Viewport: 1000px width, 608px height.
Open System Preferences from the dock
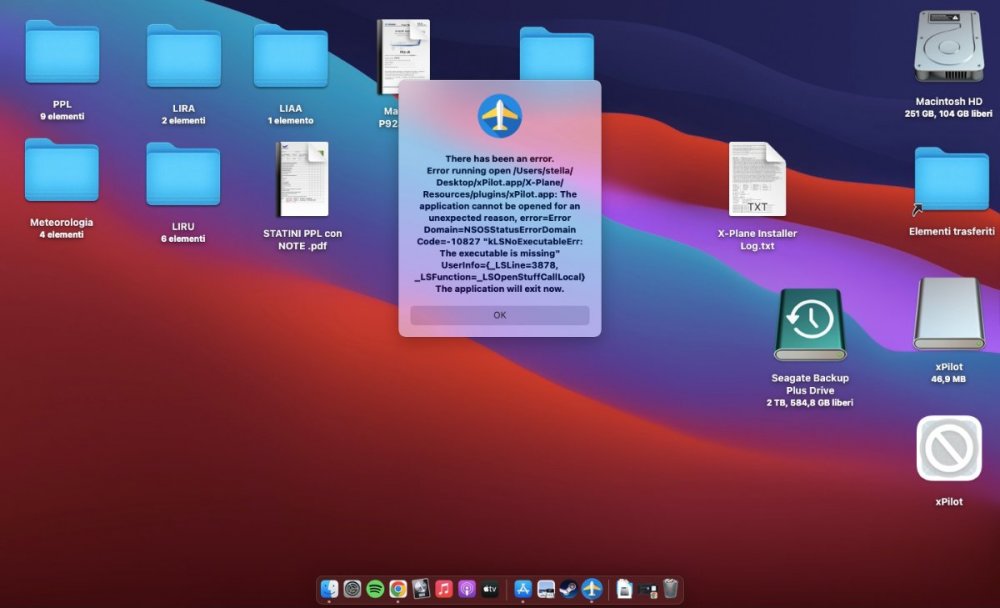tap(352, 589)
